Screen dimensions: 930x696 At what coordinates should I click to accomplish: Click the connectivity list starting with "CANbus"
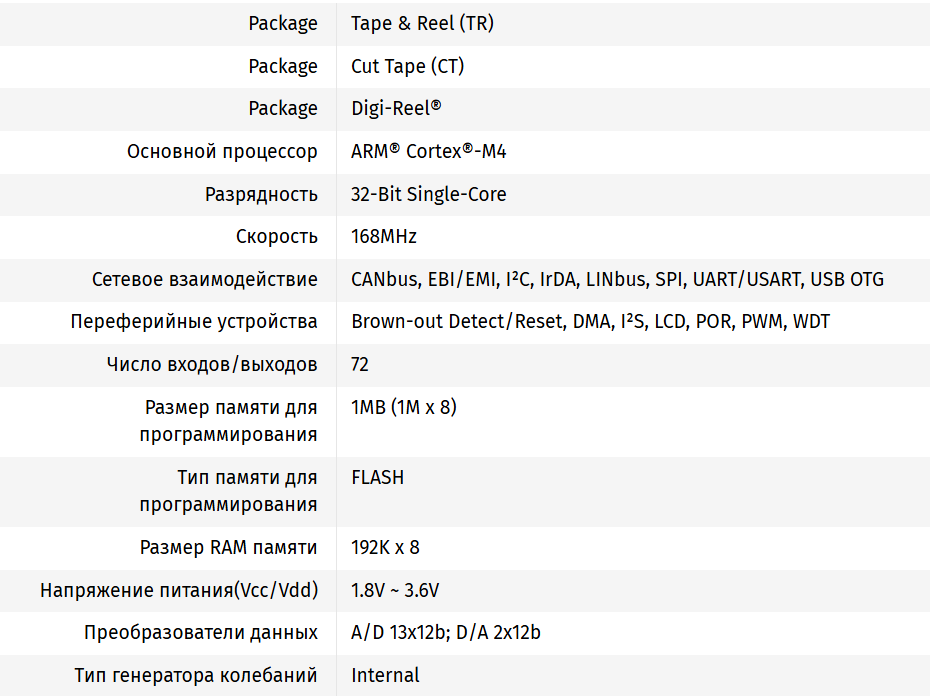point(617,279)
